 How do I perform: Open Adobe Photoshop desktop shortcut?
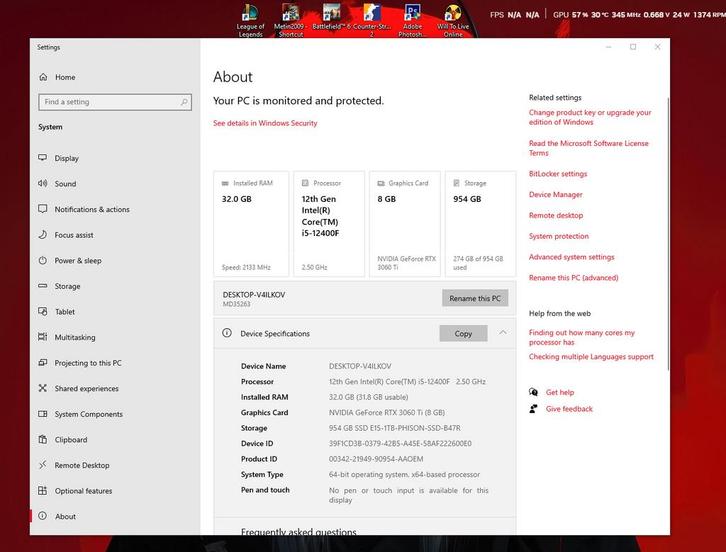click(412, 19)
